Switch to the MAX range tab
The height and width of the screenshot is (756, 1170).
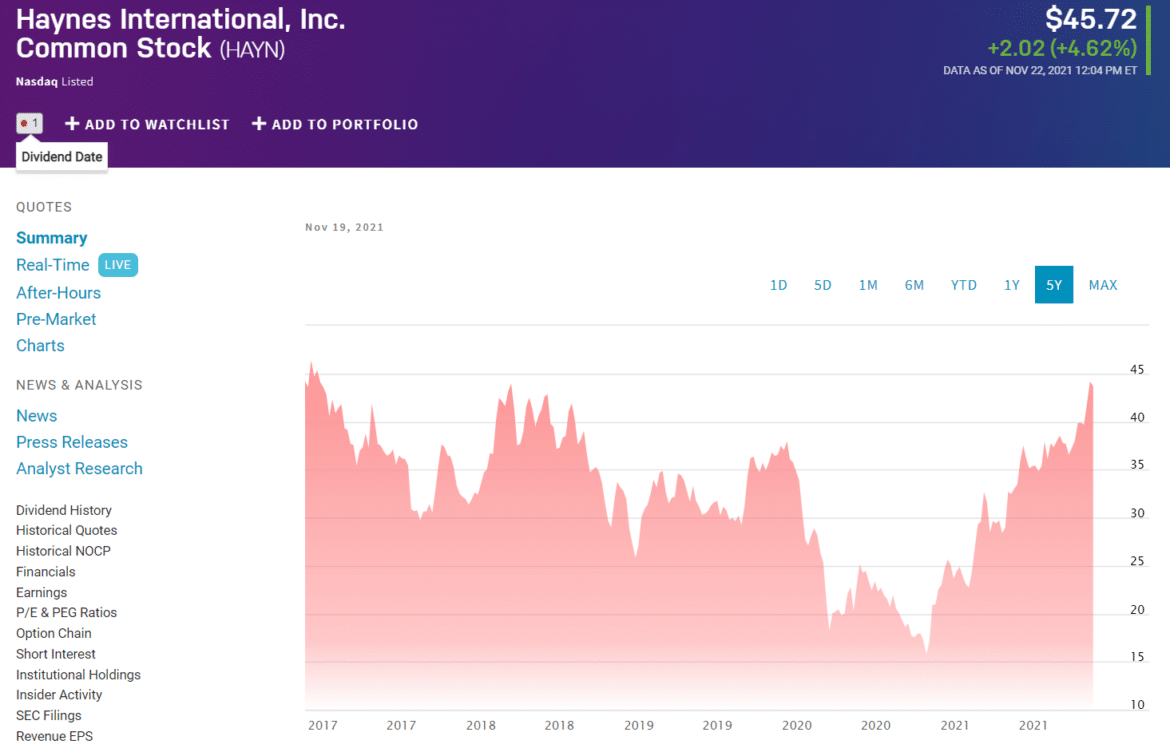click(x=1103, y=284)
